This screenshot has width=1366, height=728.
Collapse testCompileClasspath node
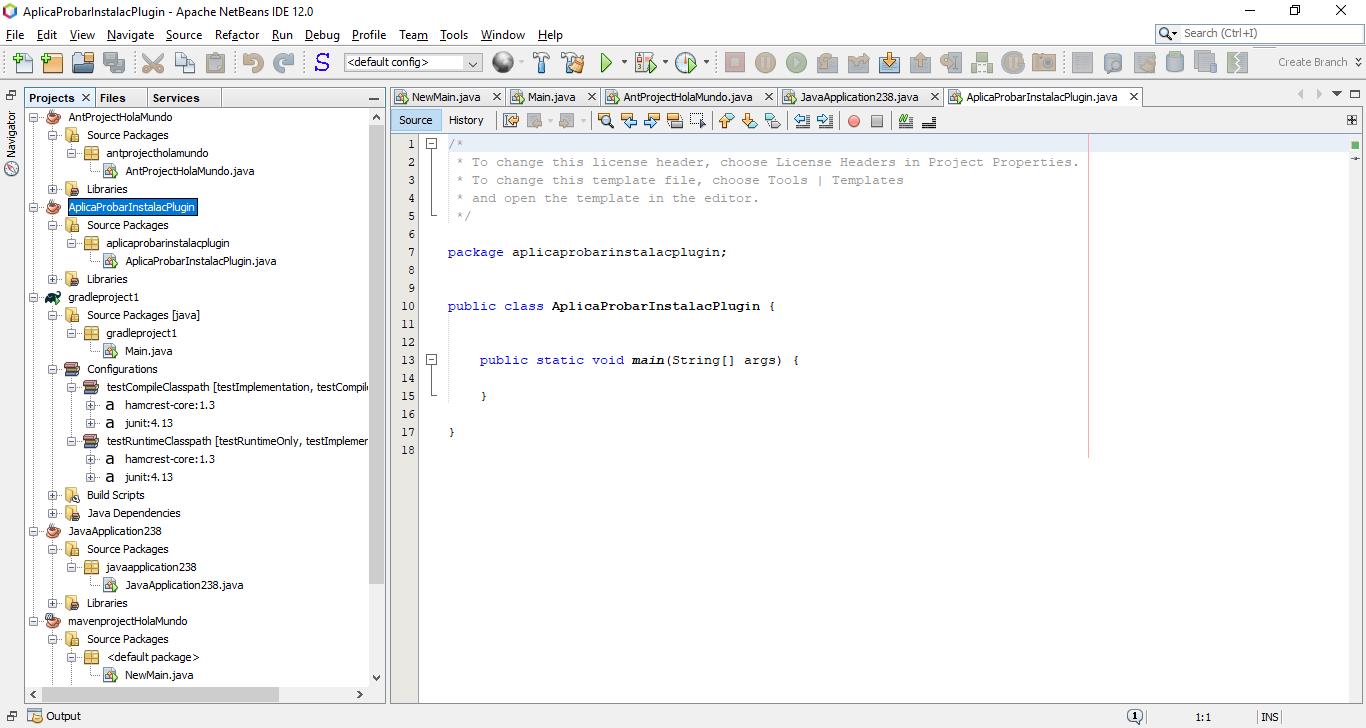tap(72, 387)
